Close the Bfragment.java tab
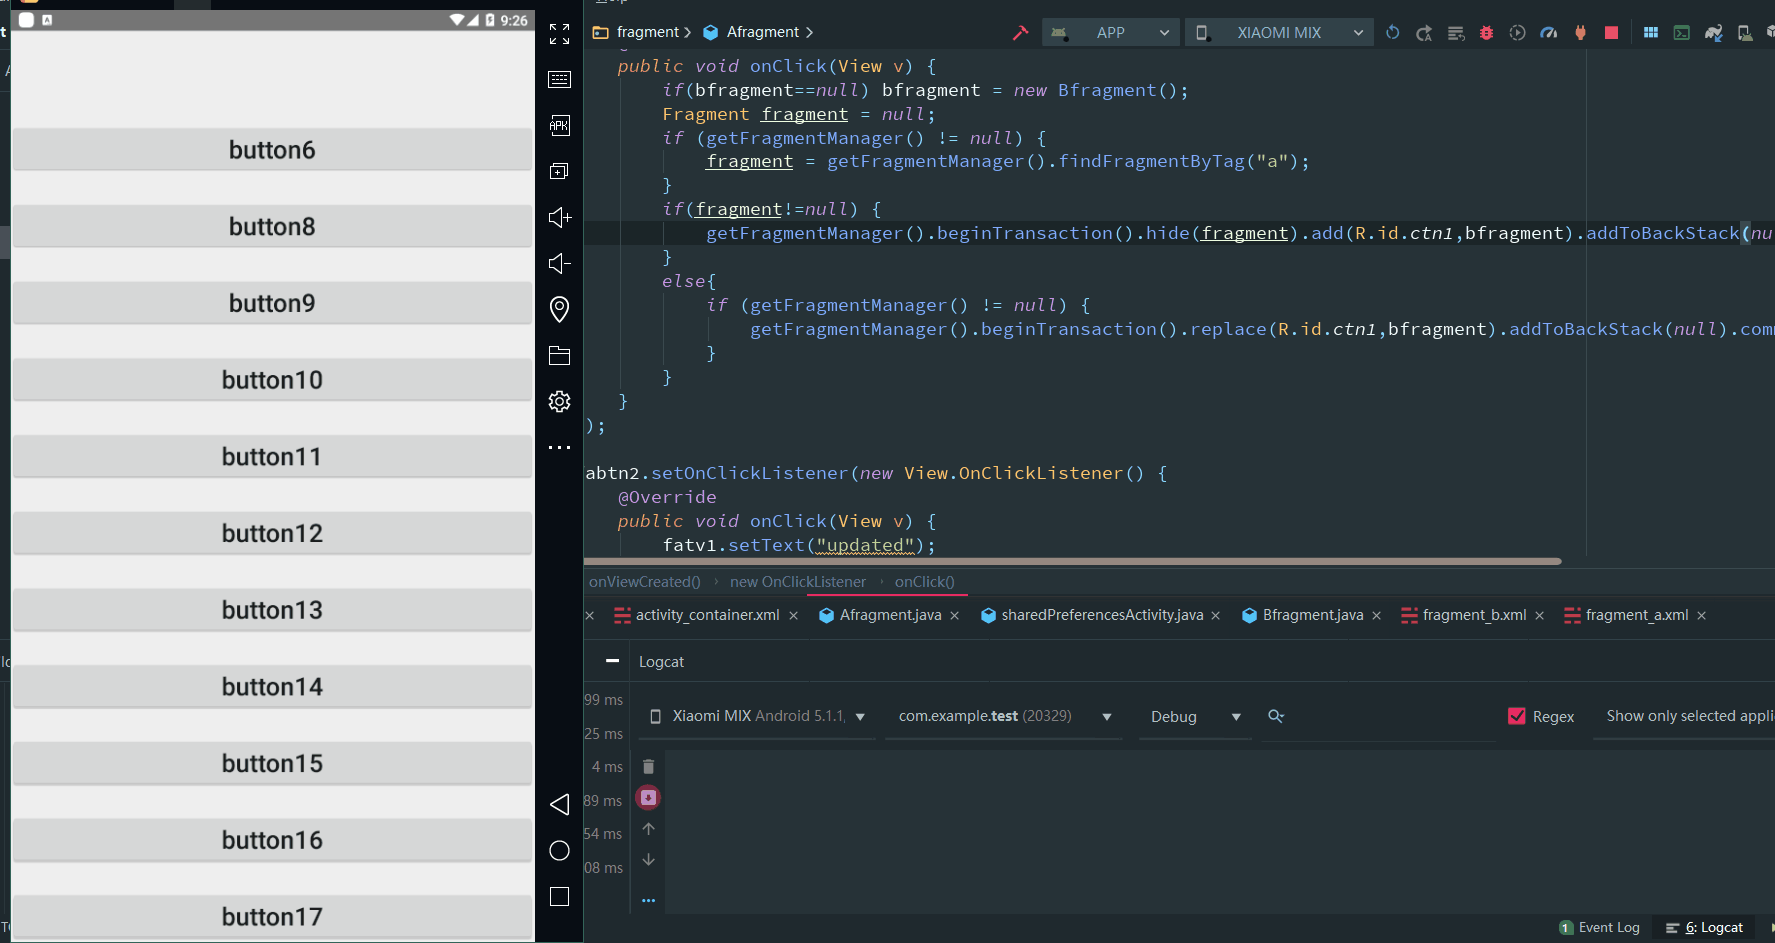This screenshot has height=943, width=1775. (x=1377, y=616)
